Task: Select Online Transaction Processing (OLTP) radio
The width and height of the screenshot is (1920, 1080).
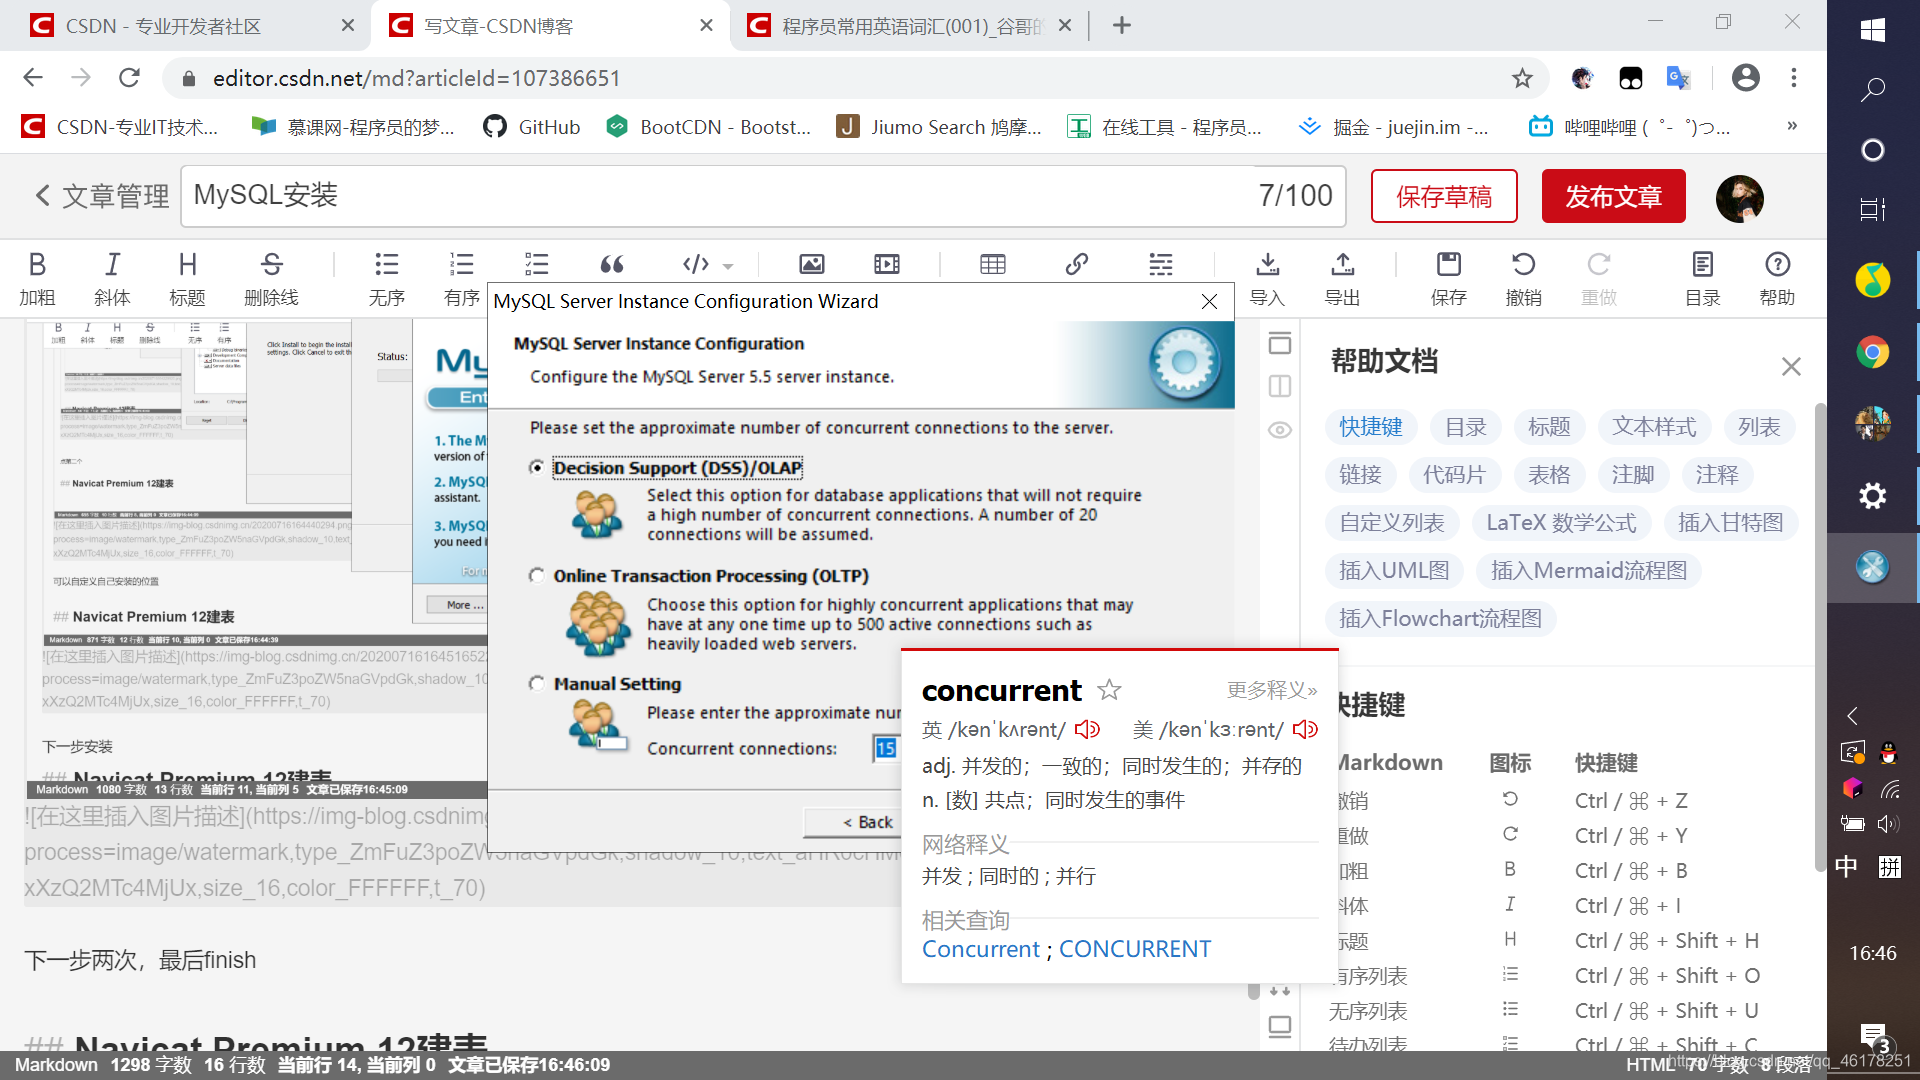Action: click(537, 576)
